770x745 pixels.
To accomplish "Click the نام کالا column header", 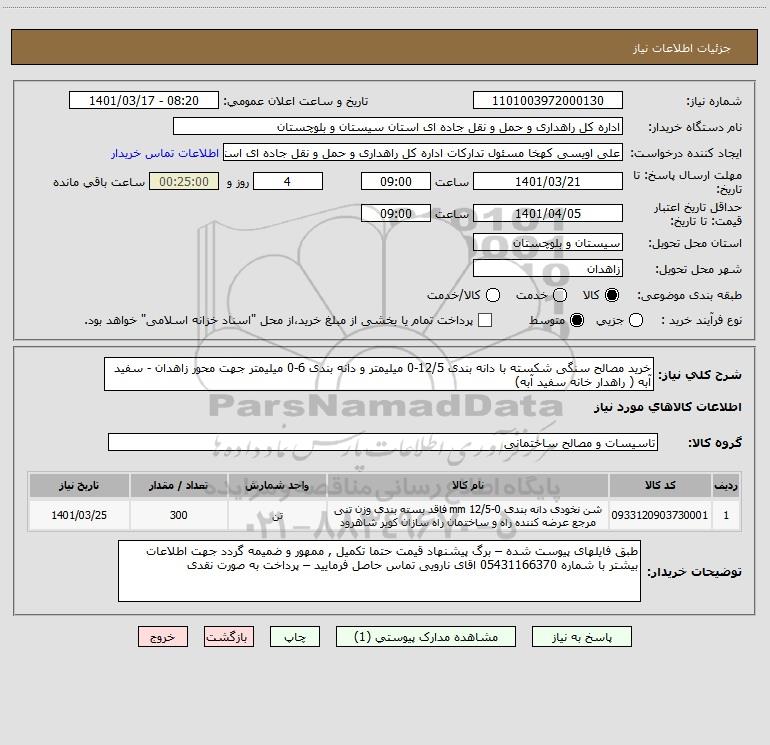I will tap(468, 486).
